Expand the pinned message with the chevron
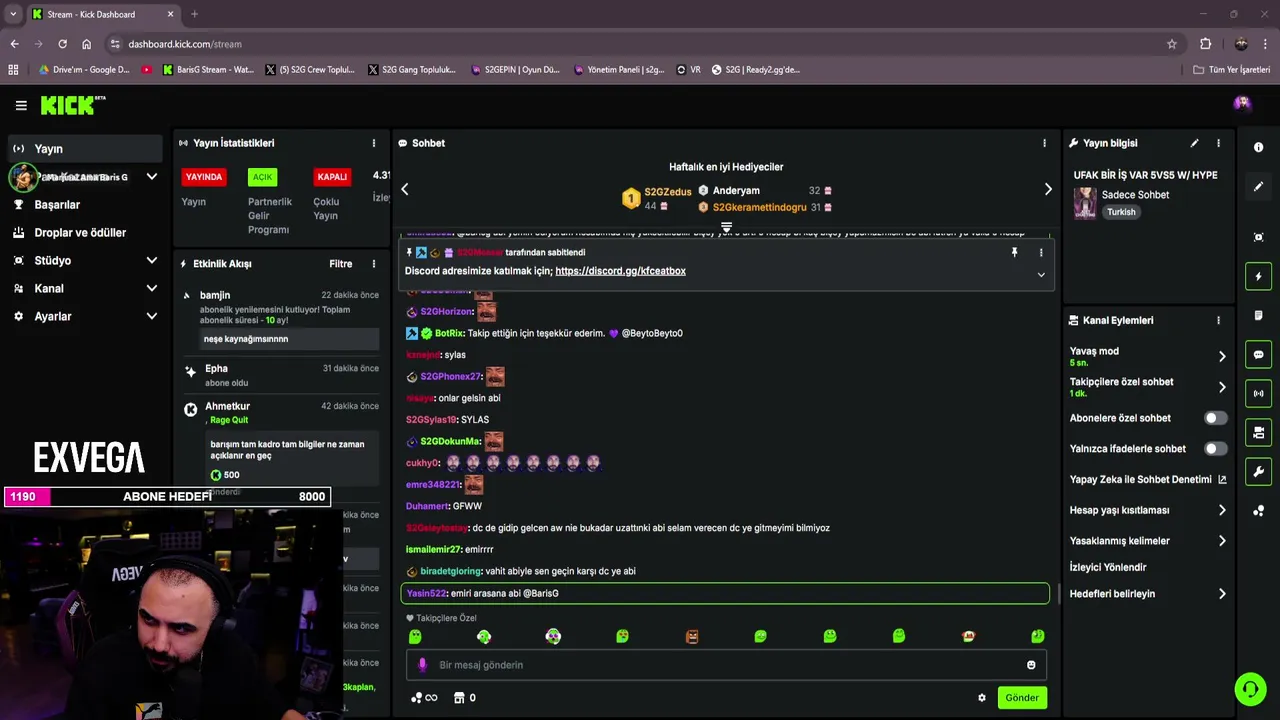This screenshot has height=720, width=1280. [1041, 275]
